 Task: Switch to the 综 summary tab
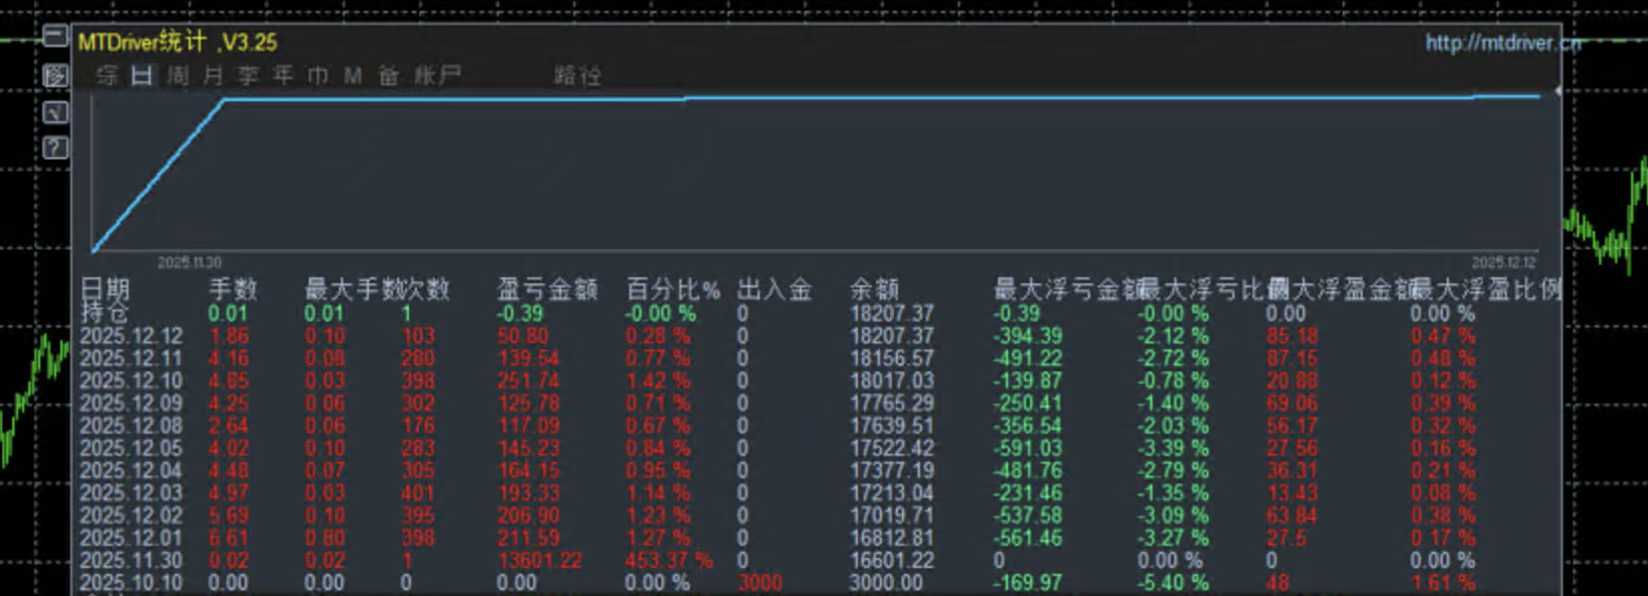107,75
